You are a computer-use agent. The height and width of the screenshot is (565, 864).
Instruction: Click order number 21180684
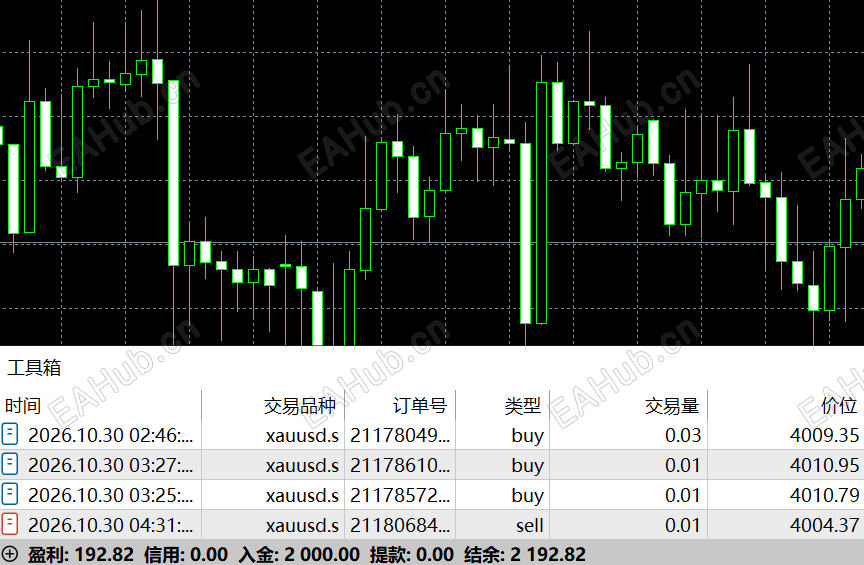400,525
